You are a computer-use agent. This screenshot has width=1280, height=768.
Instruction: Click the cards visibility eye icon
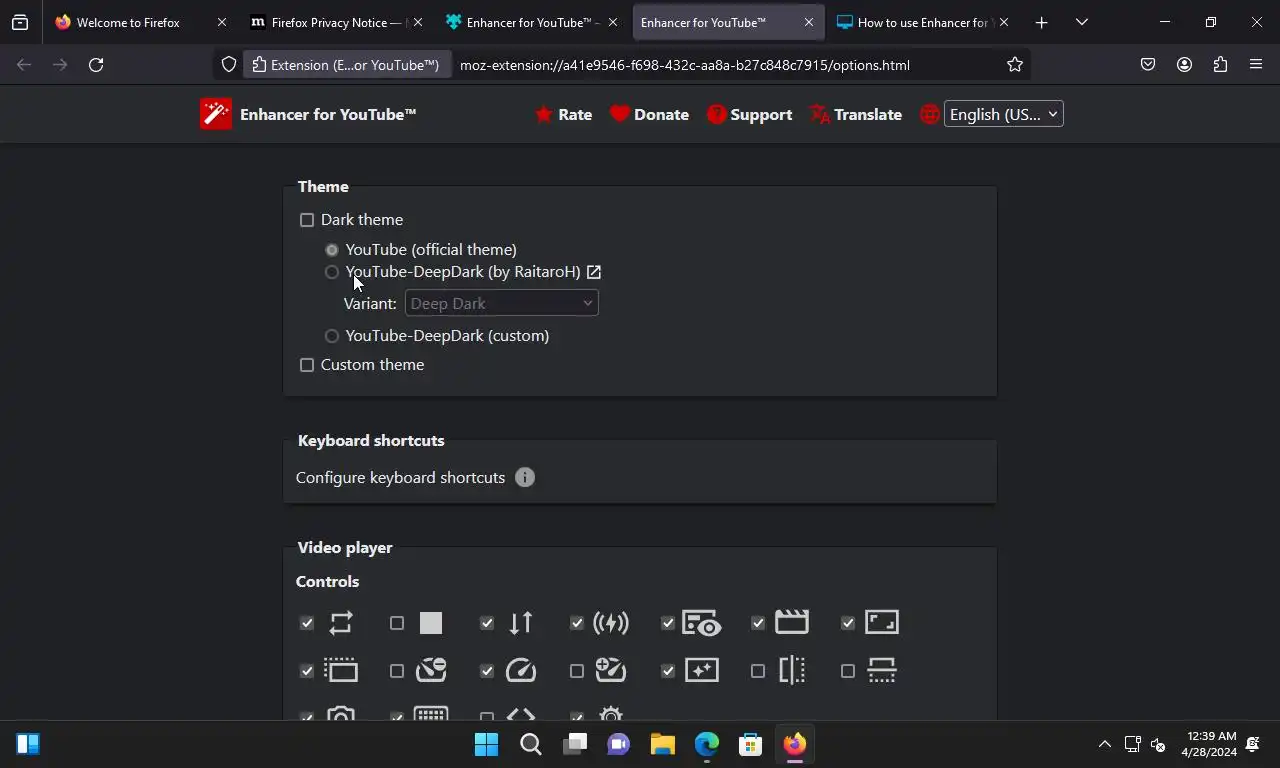pyautogui.click(x=701, y=623)
